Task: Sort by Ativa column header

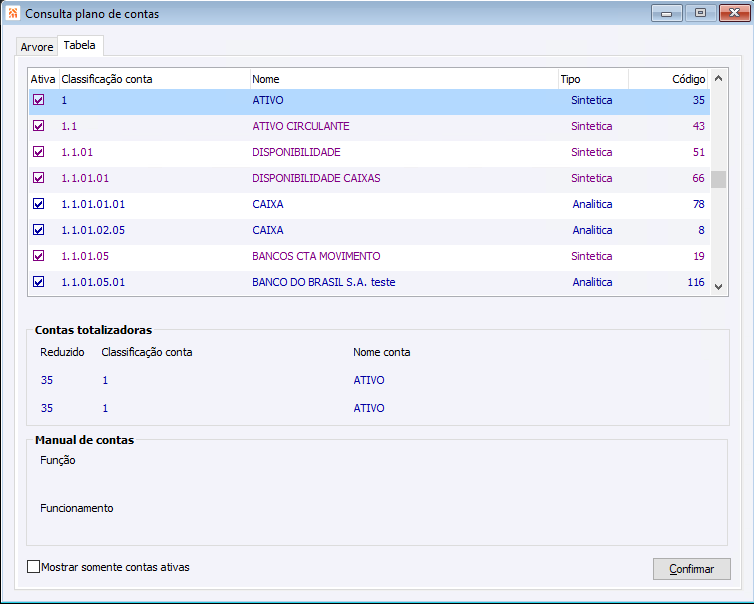Action: [x=43, y=79]
